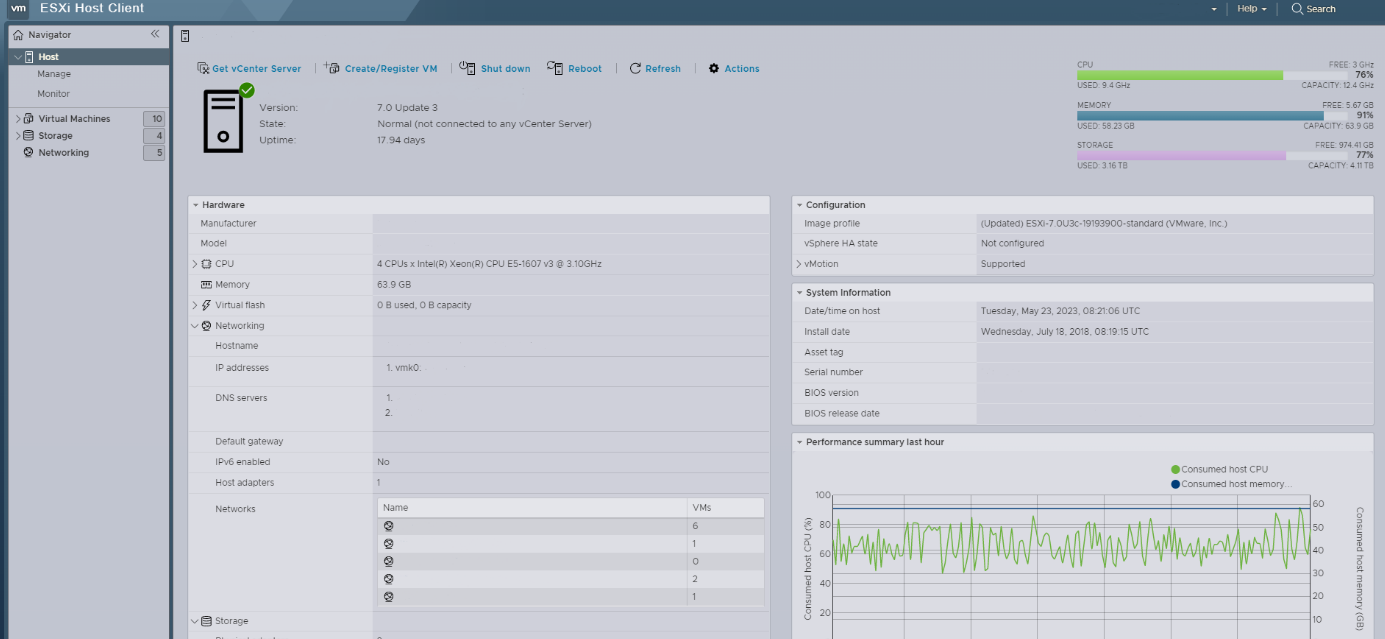Viewport: 1385px width, 639px height.
Task: Click the Refresh circular arrow icon
Action: tap(635, 69)
